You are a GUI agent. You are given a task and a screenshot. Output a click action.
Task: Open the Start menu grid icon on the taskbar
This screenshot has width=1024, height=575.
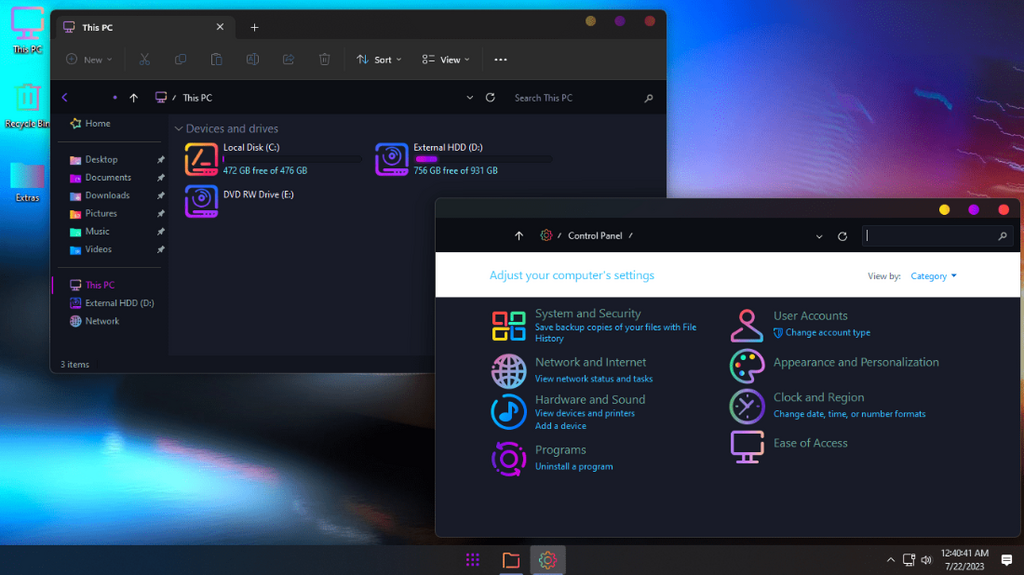[x=473, y=560]
